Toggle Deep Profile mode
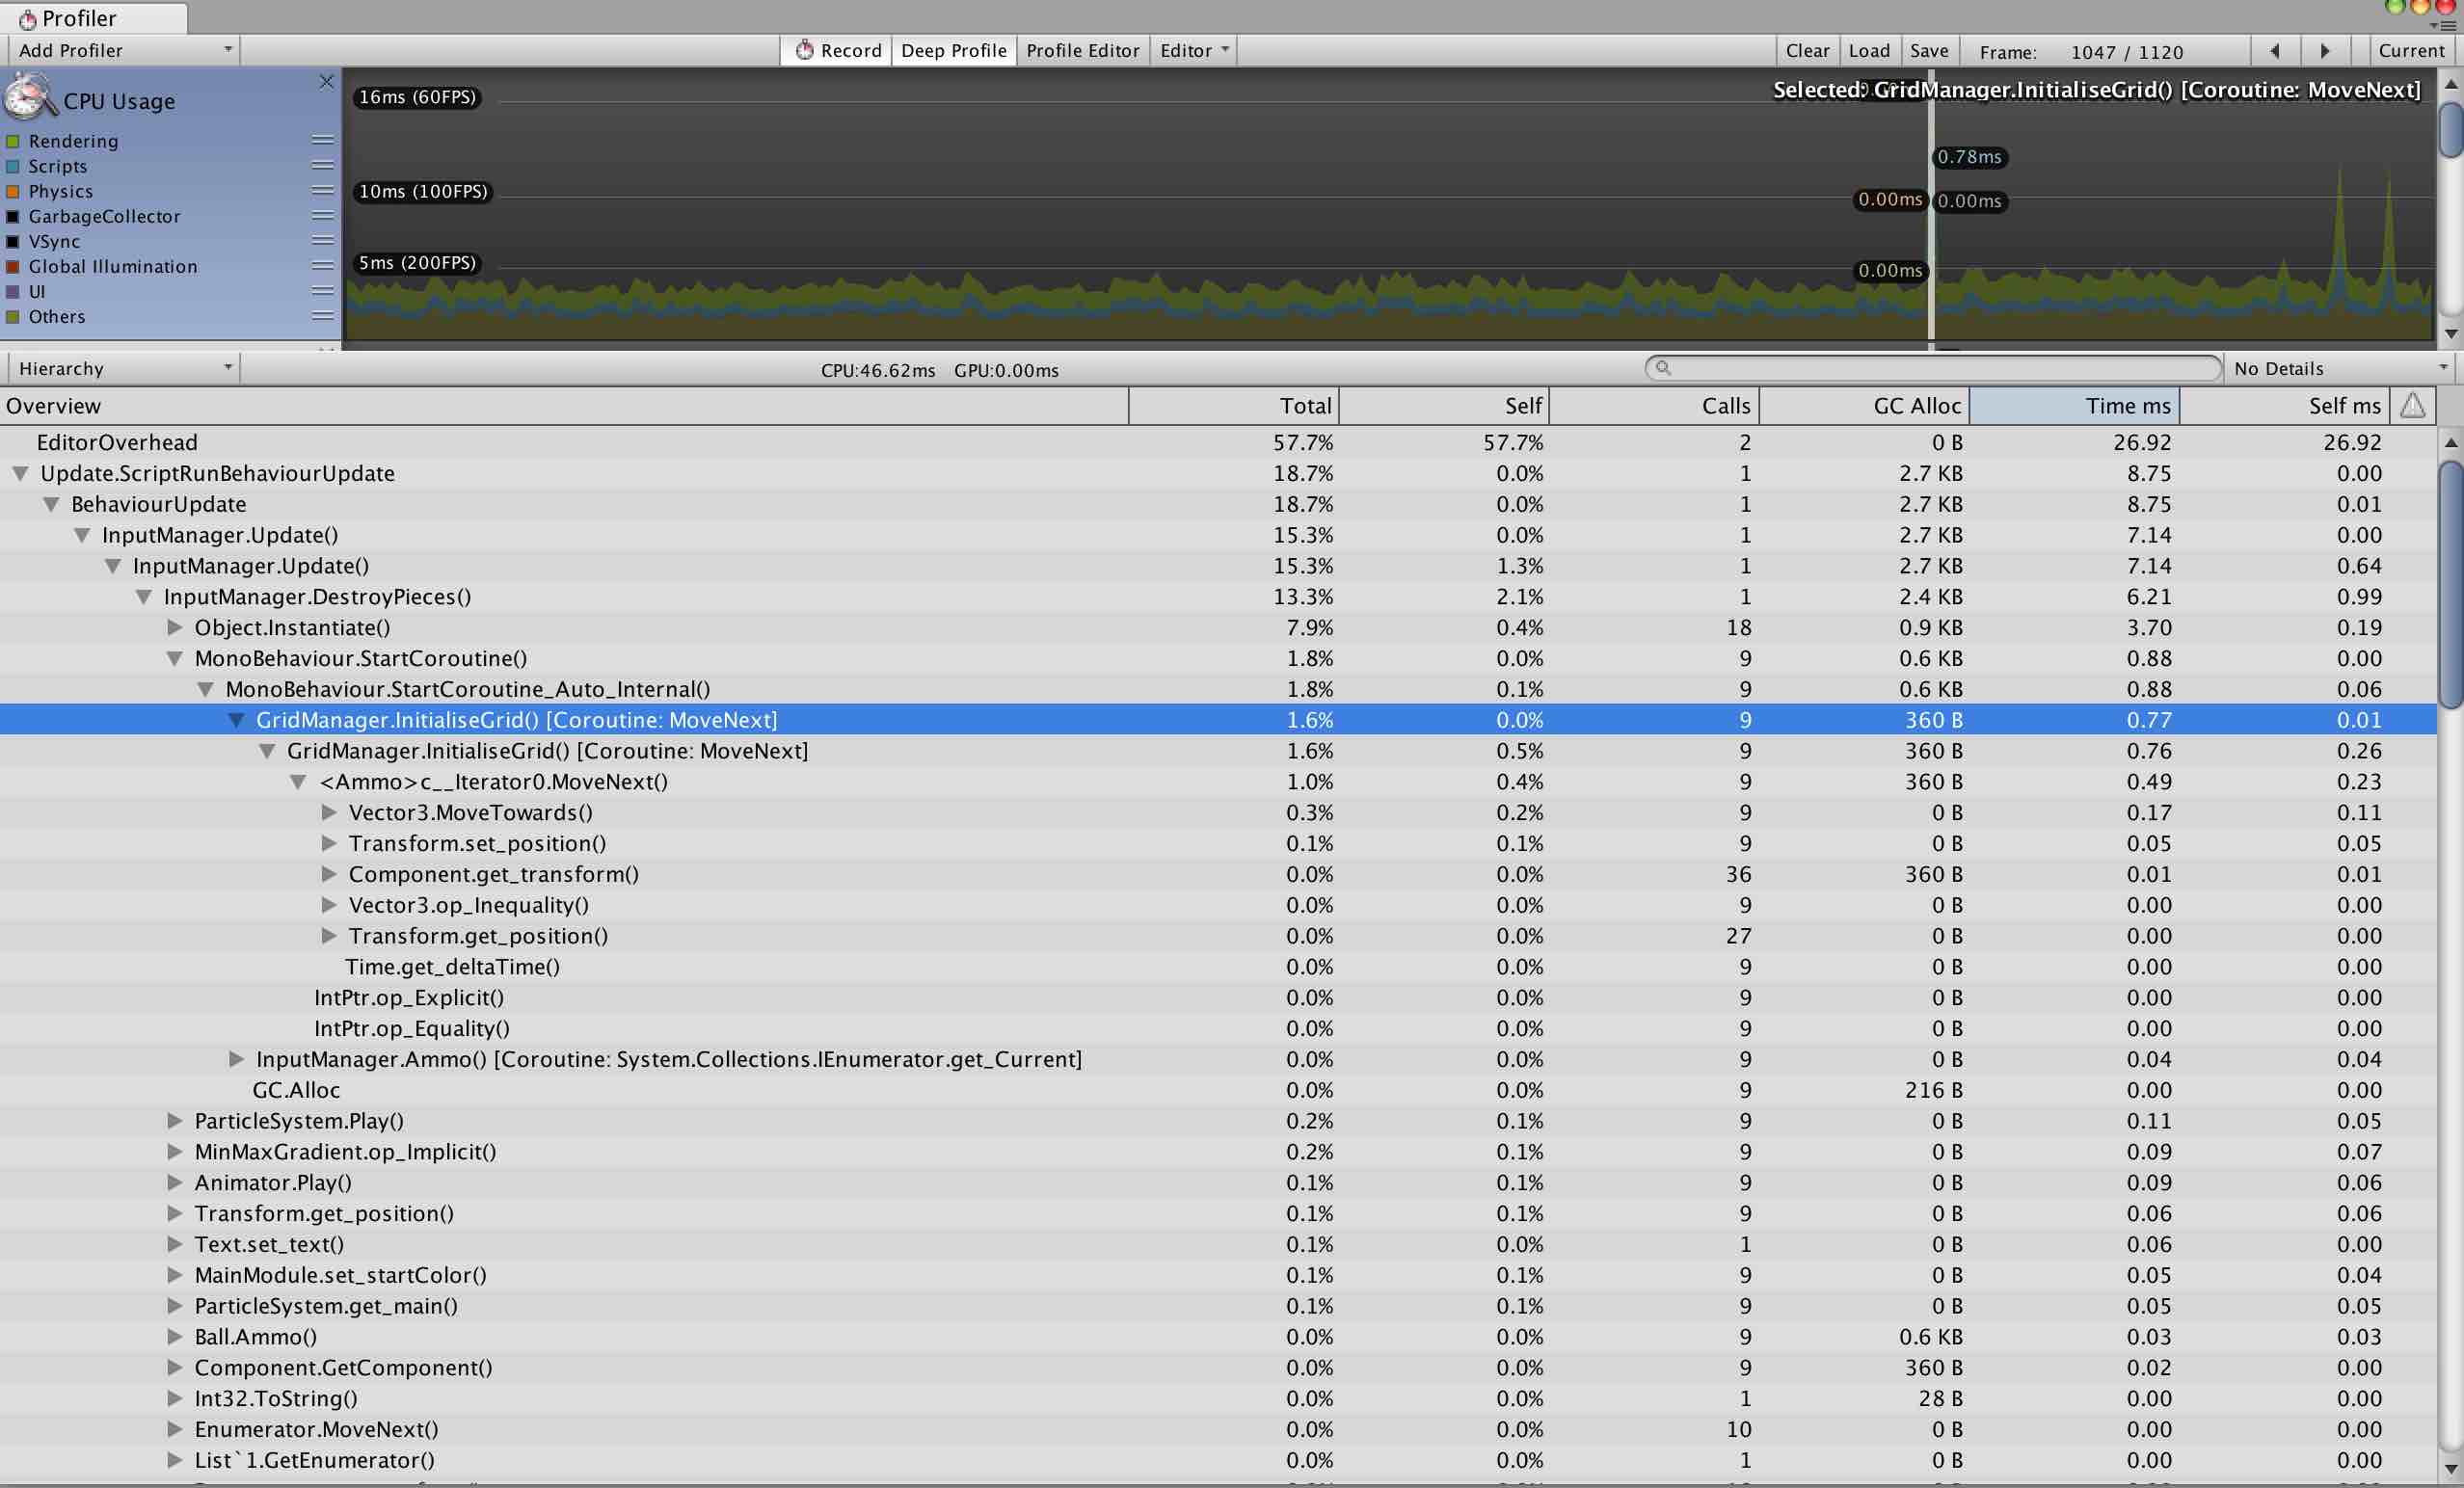This screenshot has width=2464, height=1488. tap(953, 50)
